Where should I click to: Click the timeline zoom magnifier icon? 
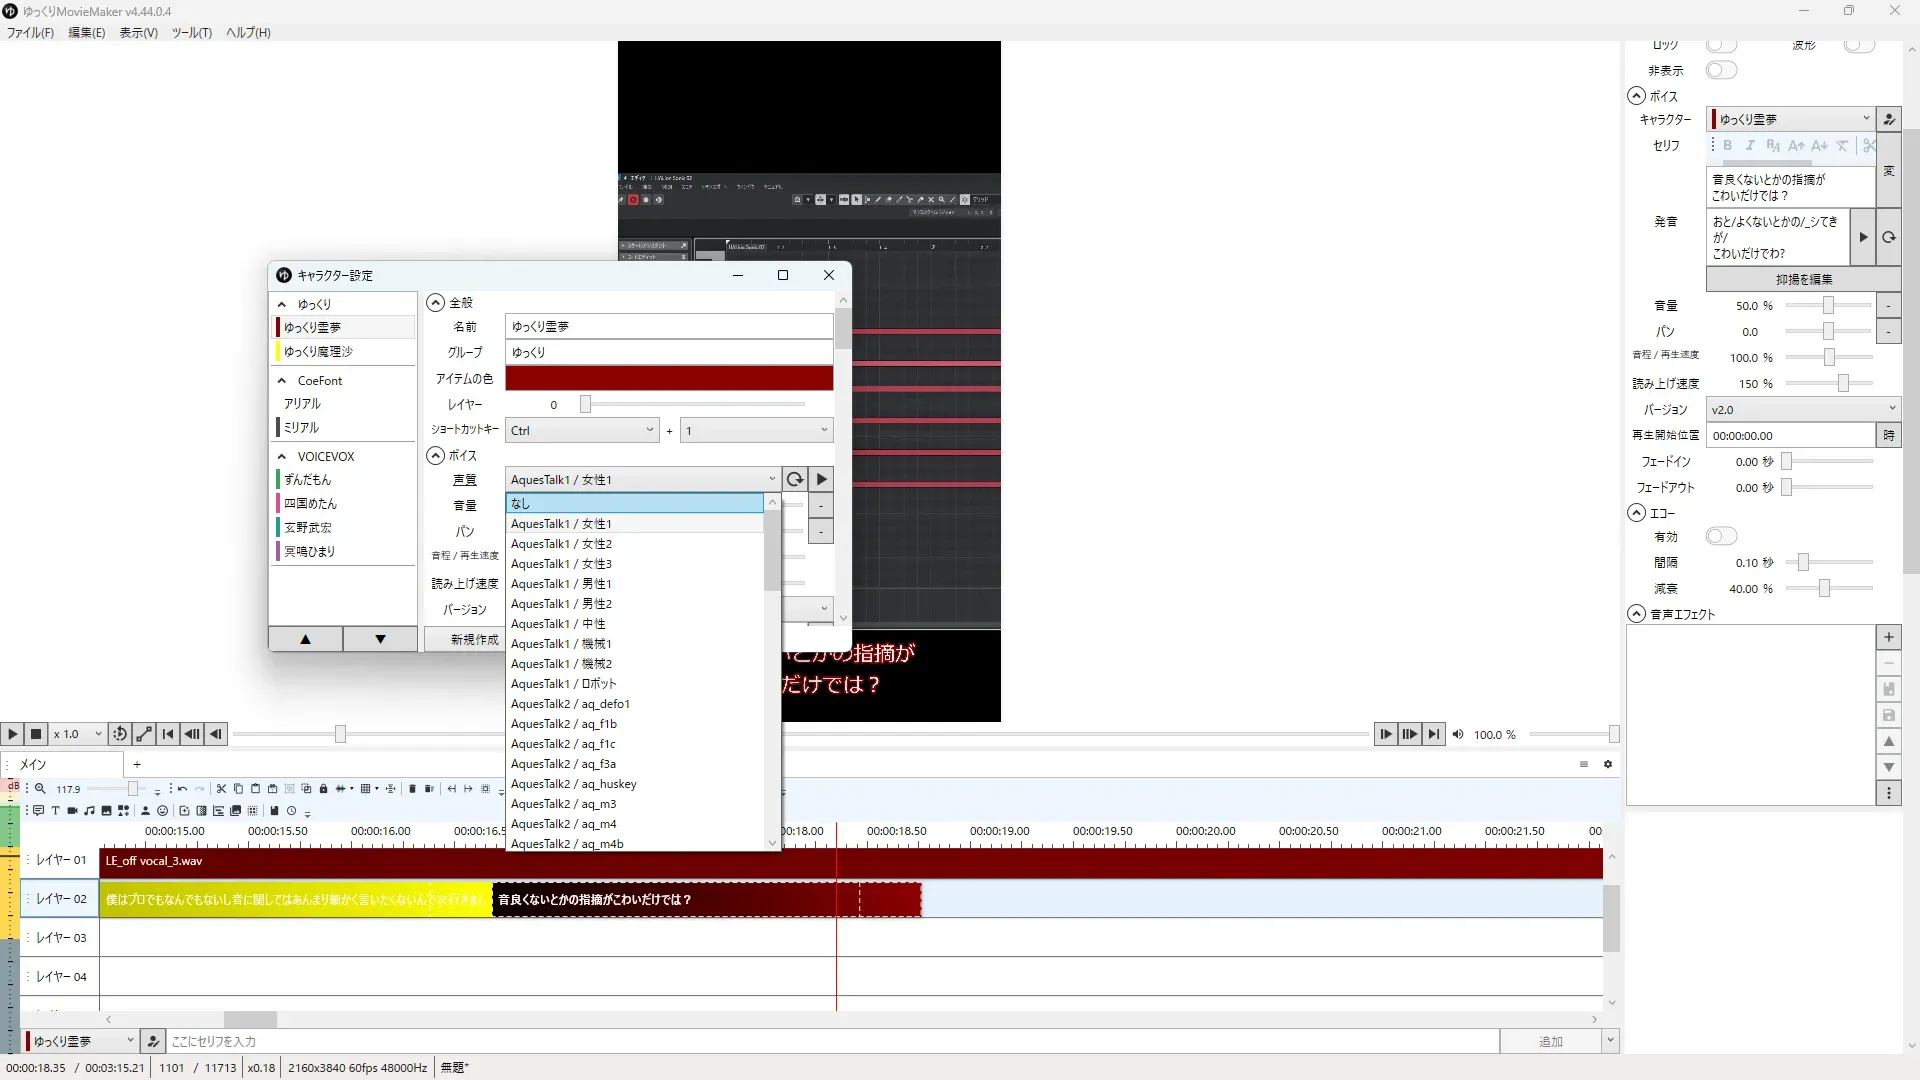tap(41, 789)
